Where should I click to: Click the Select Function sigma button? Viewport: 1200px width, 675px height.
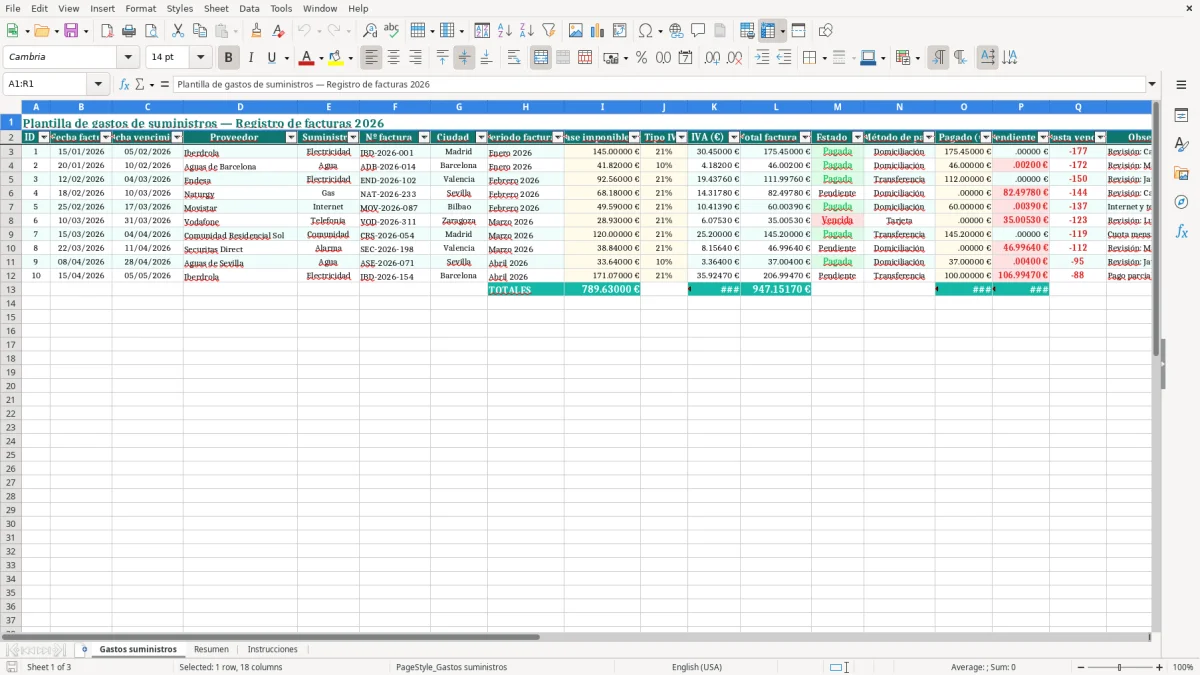[x=140, y=85]
